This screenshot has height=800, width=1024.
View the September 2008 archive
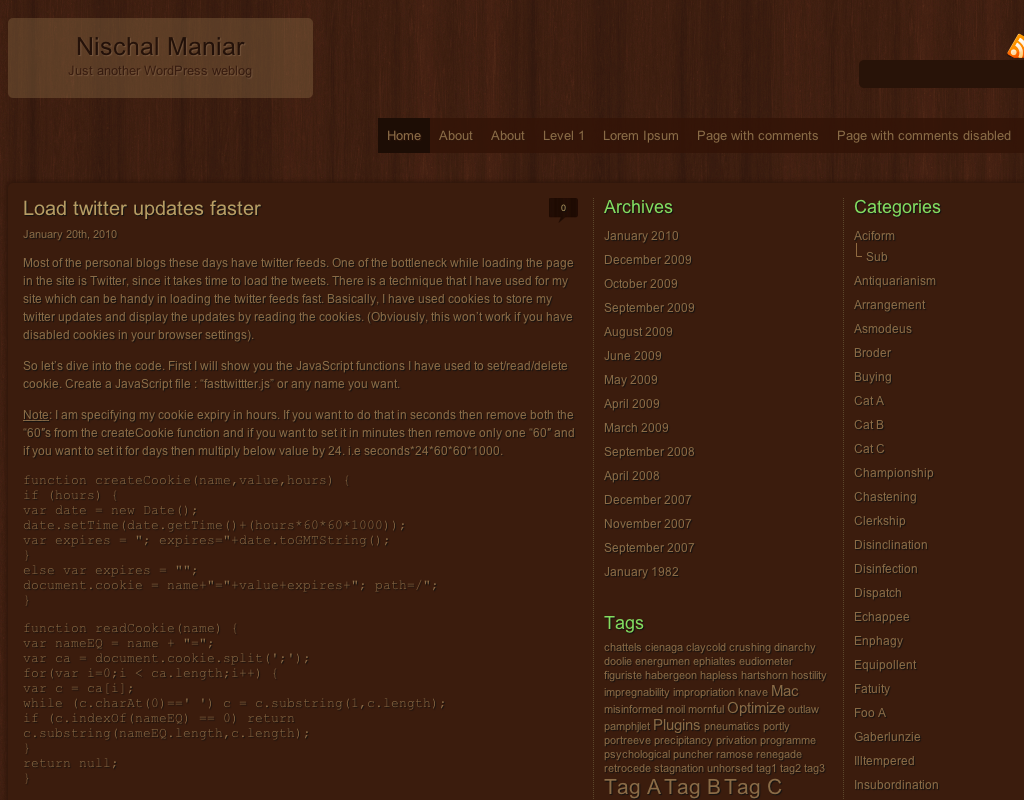[x=649, y=452]
